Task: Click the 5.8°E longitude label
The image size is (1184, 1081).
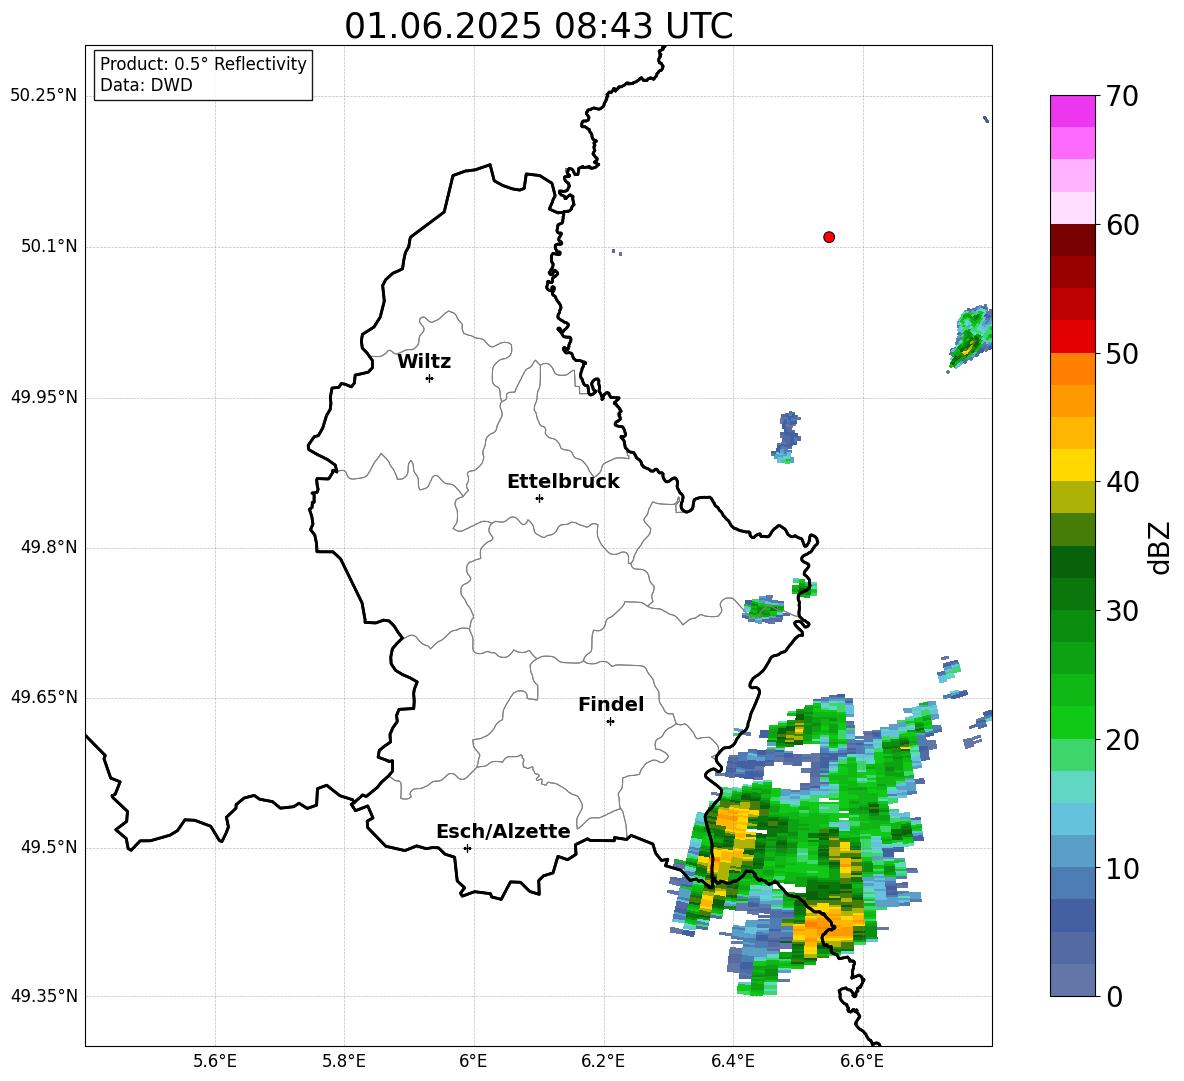Action: click(x=344, y=1061)
